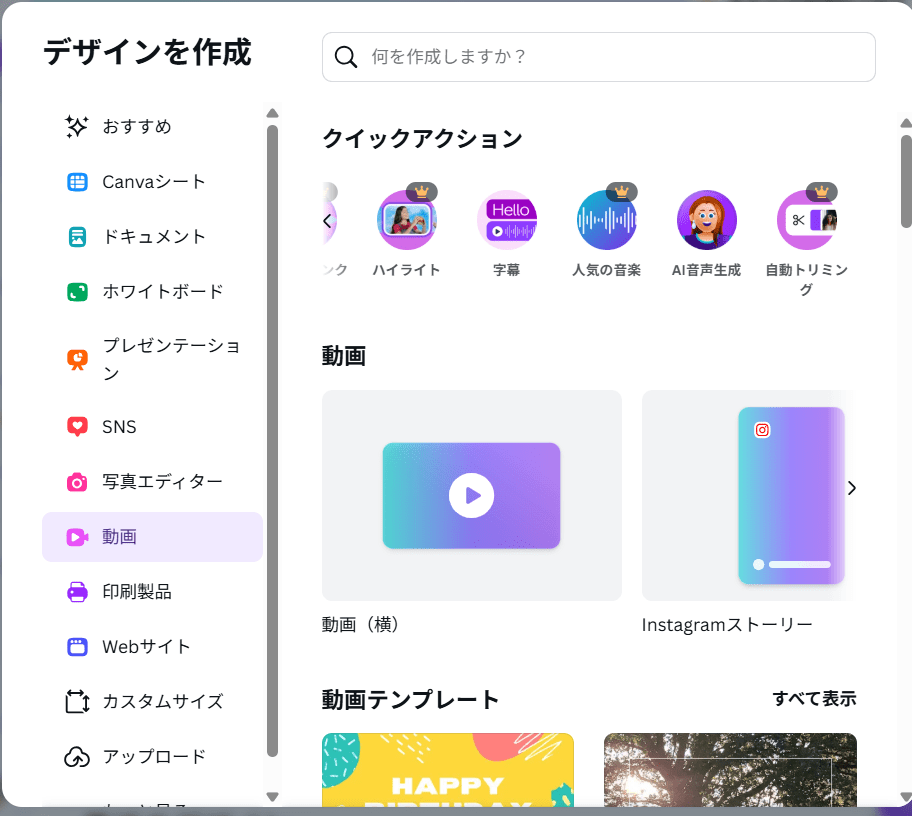912x816 pixels.
Task: Click the 自動トリミング label
Action: [807, 279]
